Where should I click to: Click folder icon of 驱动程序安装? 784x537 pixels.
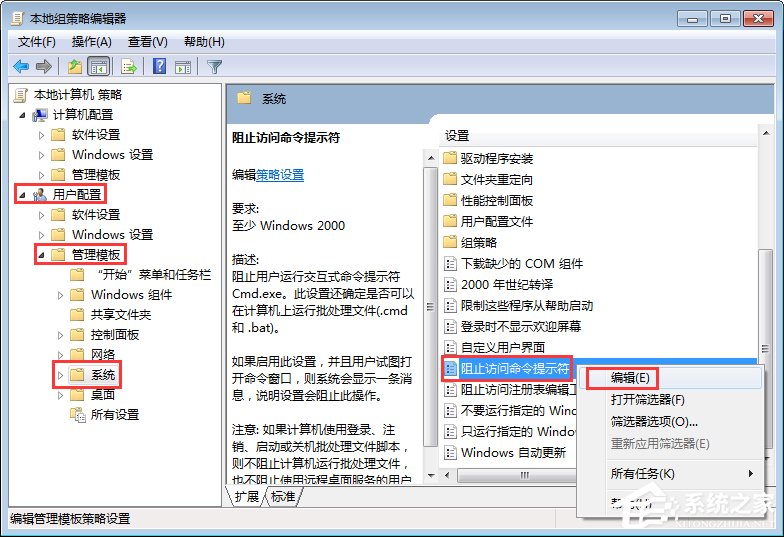450,158
